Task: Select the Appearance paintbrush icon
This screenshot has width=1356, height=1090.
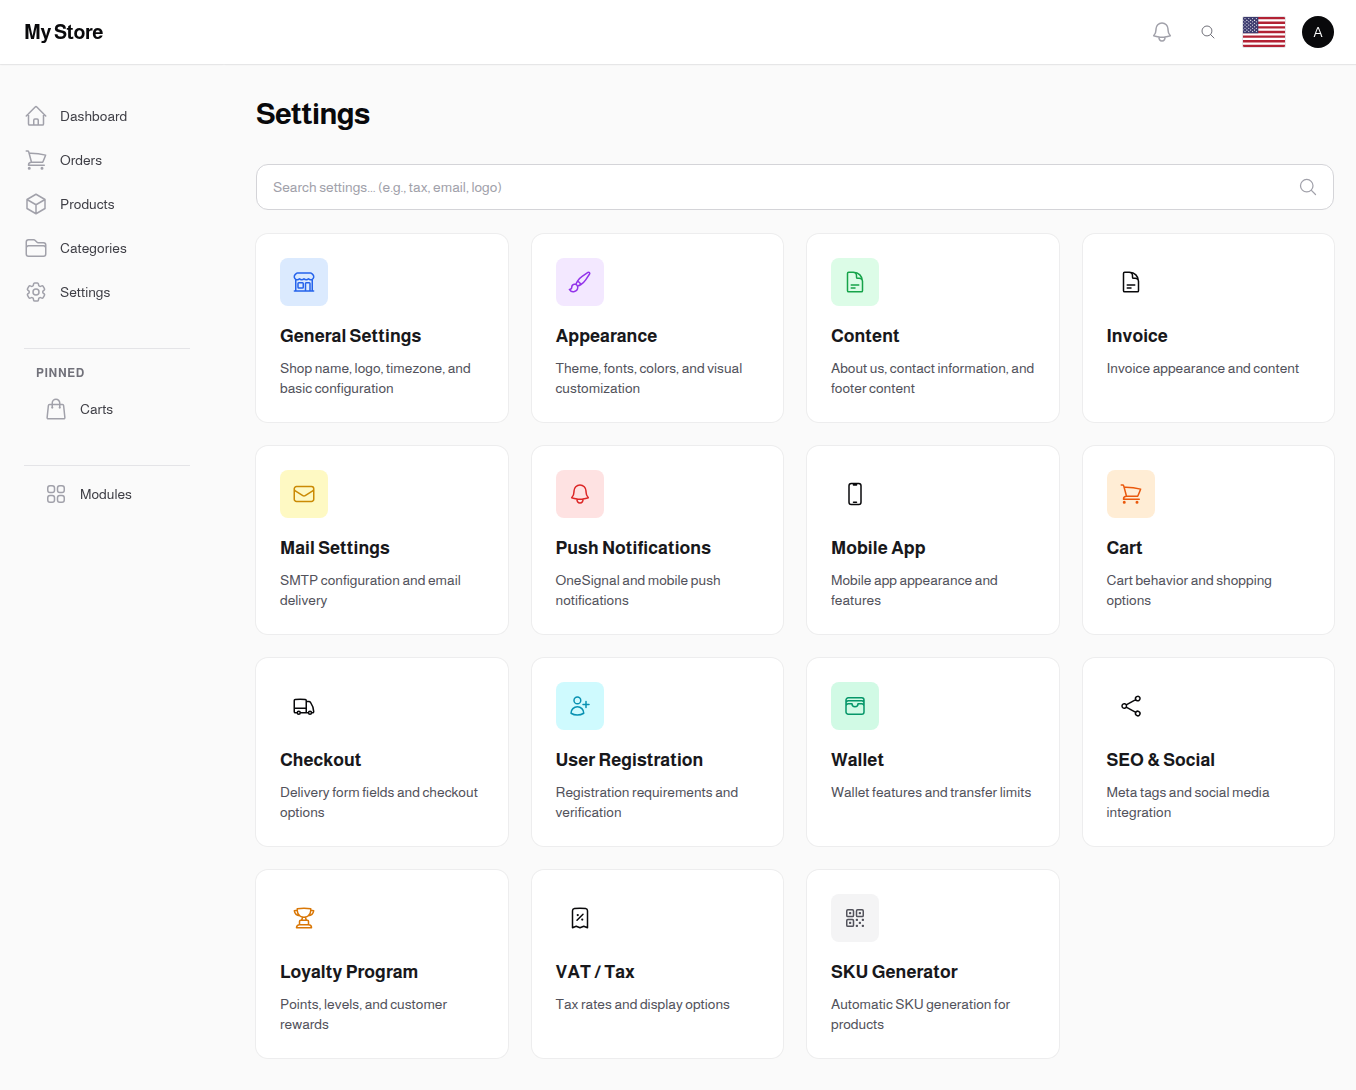Action: tap(580, 281)
